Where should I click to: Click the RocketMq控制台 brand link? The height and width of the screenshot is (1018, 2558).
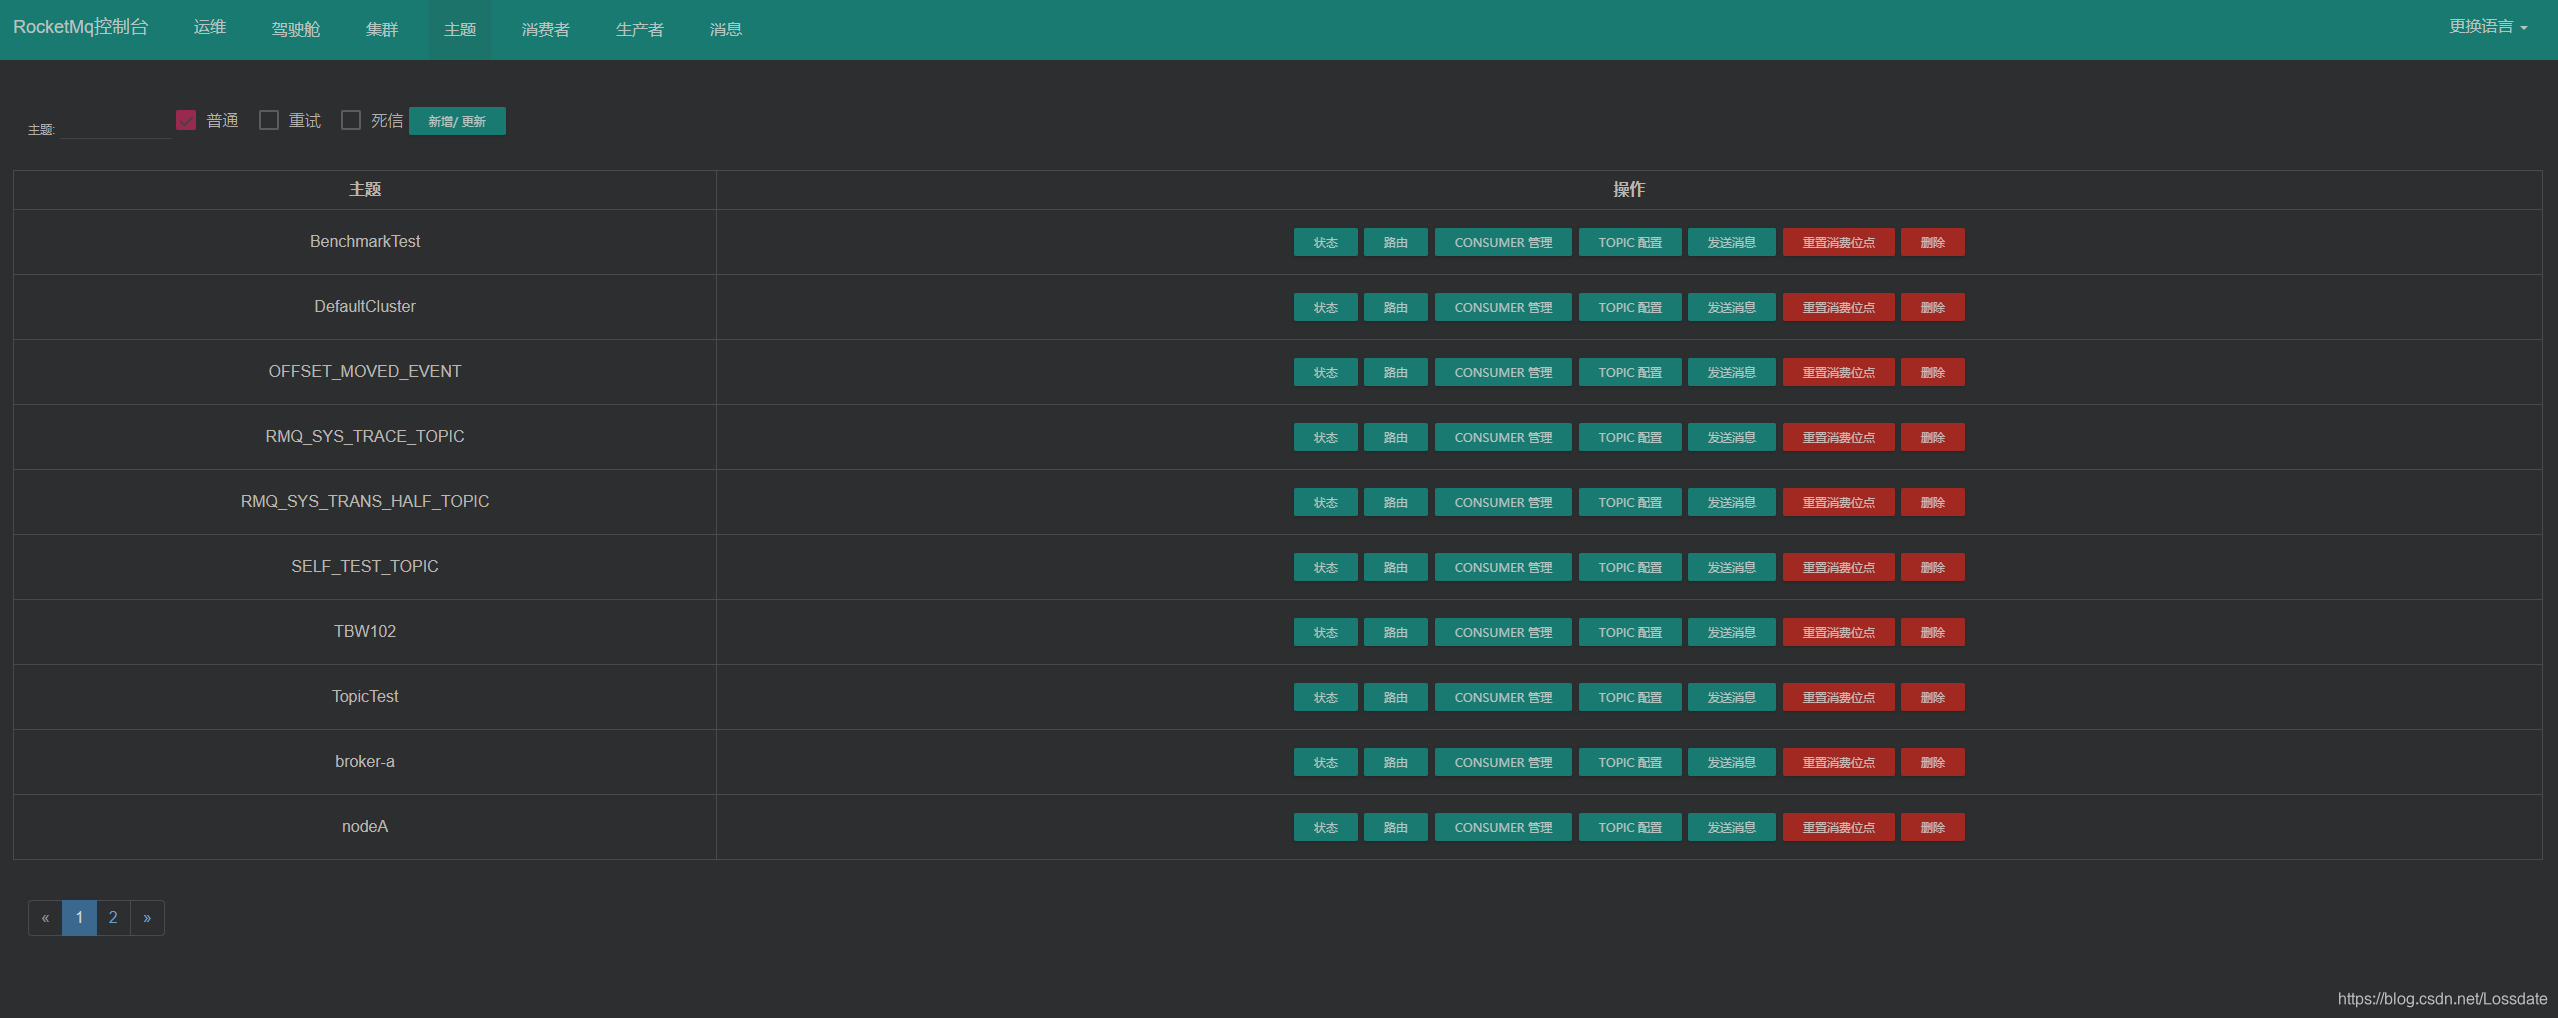[80, 27]
